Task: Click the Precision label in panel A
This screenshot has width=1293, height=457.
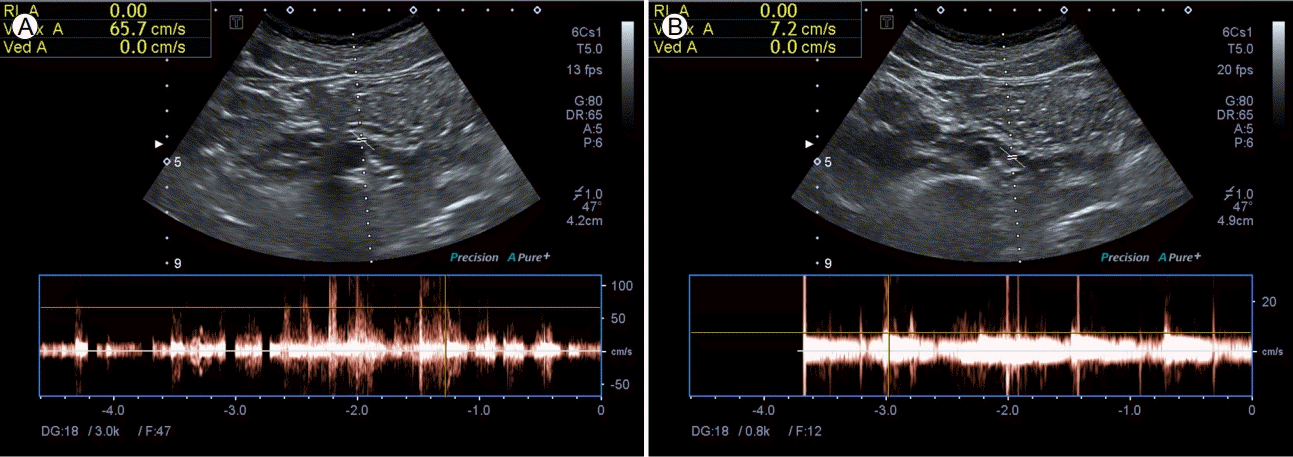Action: (x=474, y=258)
